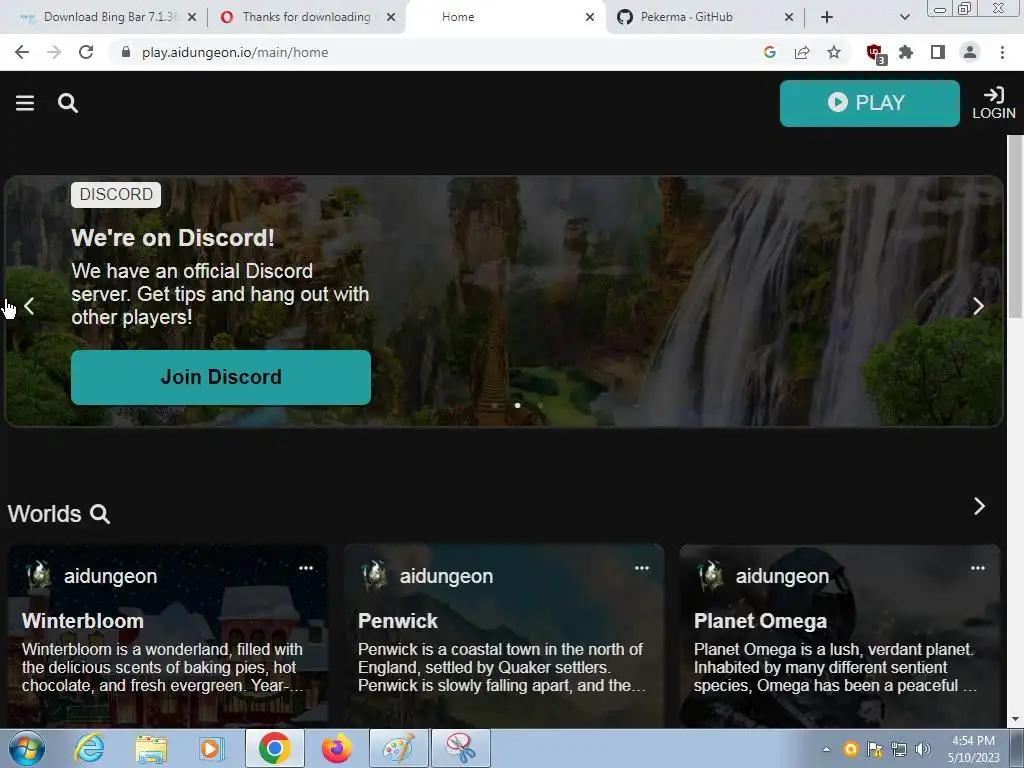This screenshot has height=768, width=1024.
Task: Click the Google icon in address bar
Action: click(769, 52)
